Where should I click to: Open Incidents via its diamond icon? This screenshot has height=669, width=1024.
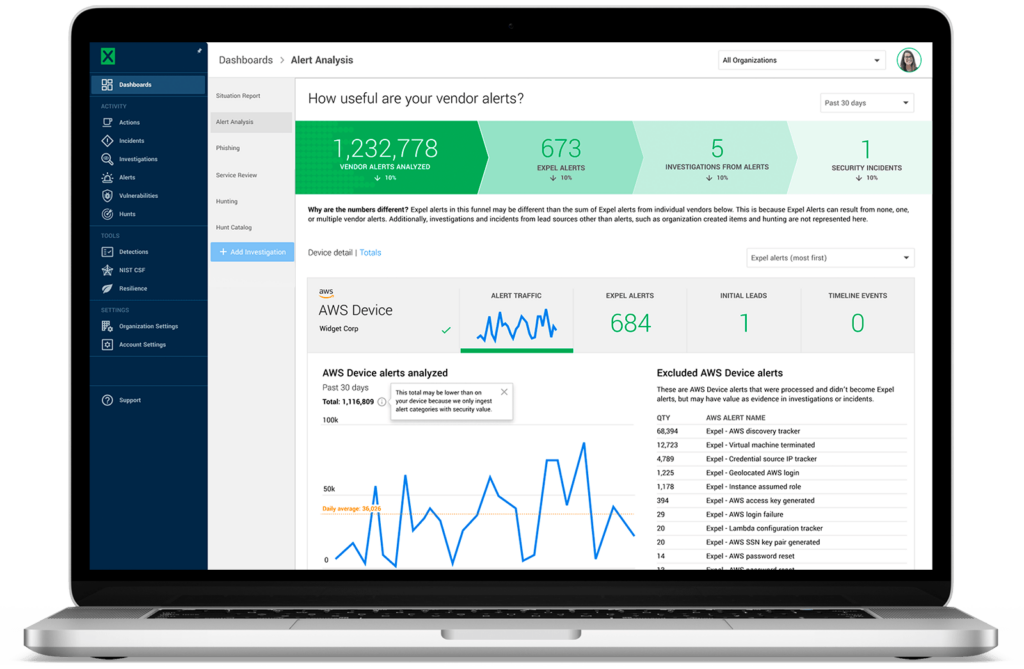pyautogui.click(x=107, y=140)
